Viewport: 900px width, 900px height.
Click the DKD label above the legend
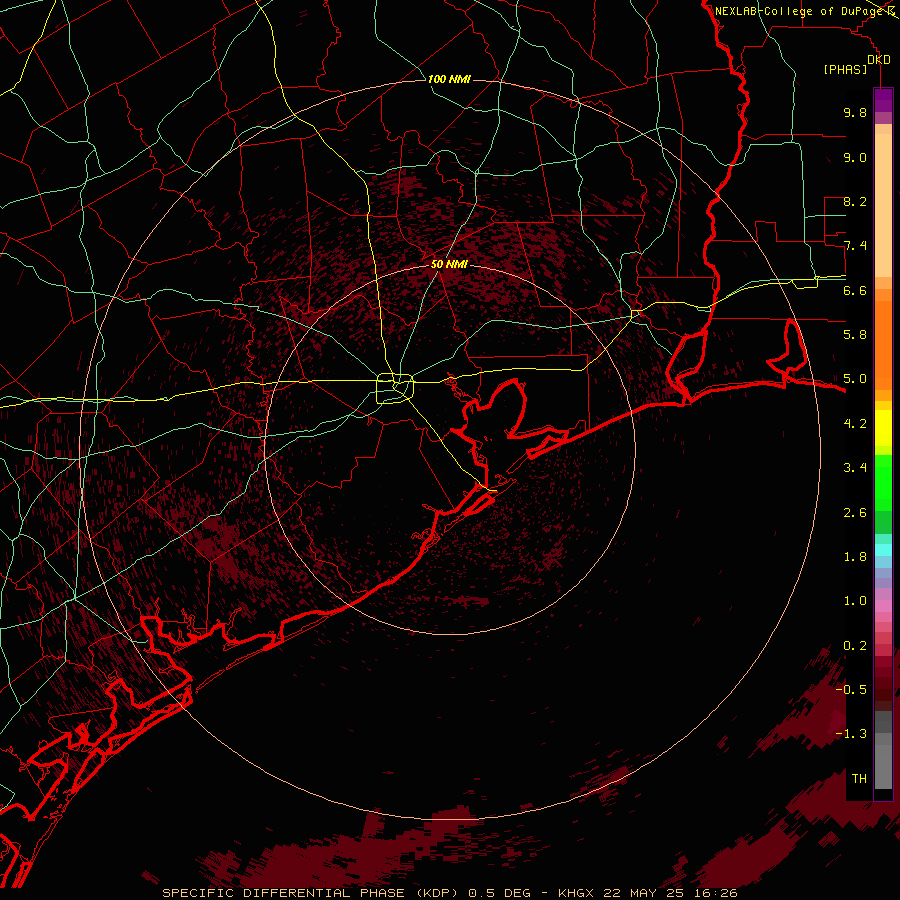tap(879, 60)
